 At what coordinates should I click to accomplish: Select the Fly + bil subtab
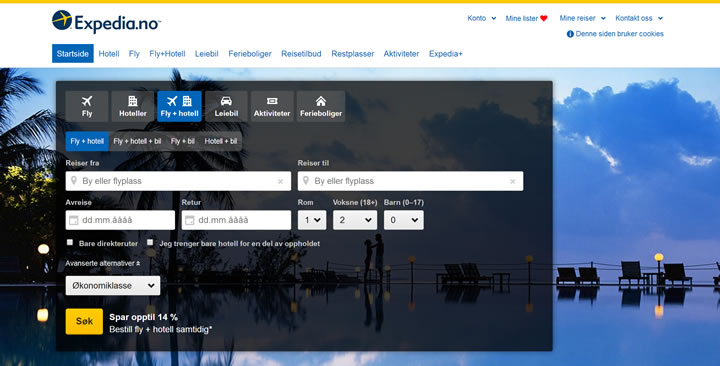click(183, 141)
